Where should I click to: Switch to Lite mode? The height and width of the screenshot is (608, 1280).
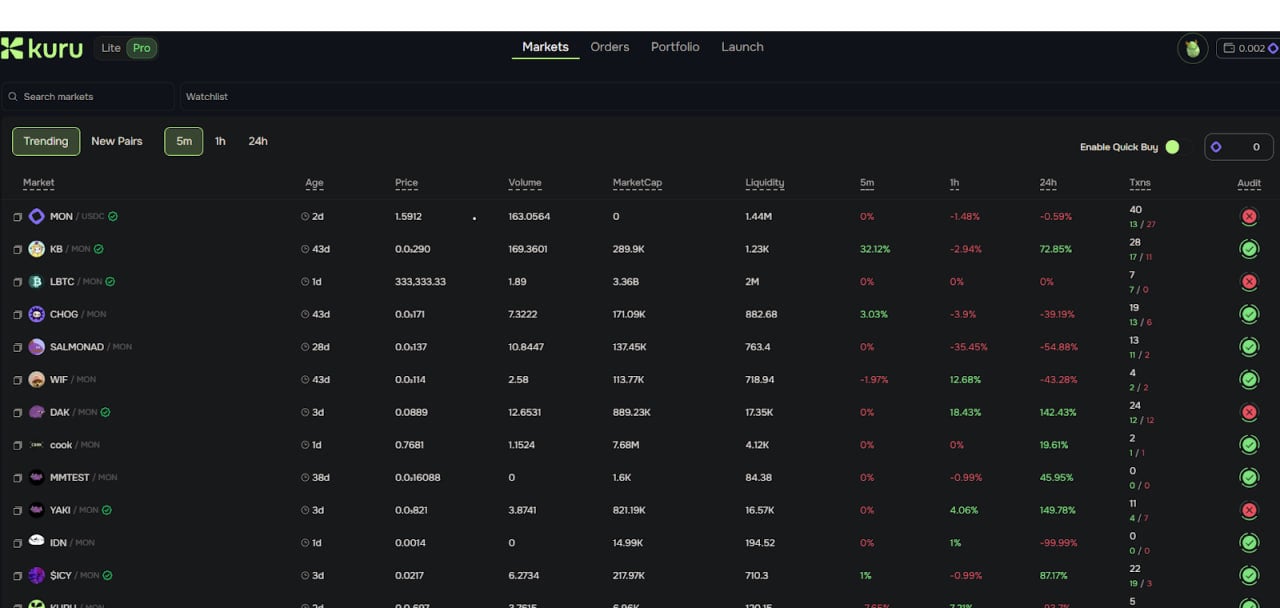click(x=111, y=48)
